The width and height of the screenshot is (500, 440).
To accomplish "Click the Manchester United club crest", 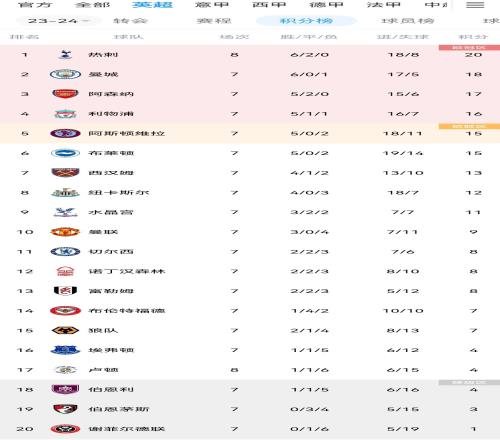I will point(65,232).
